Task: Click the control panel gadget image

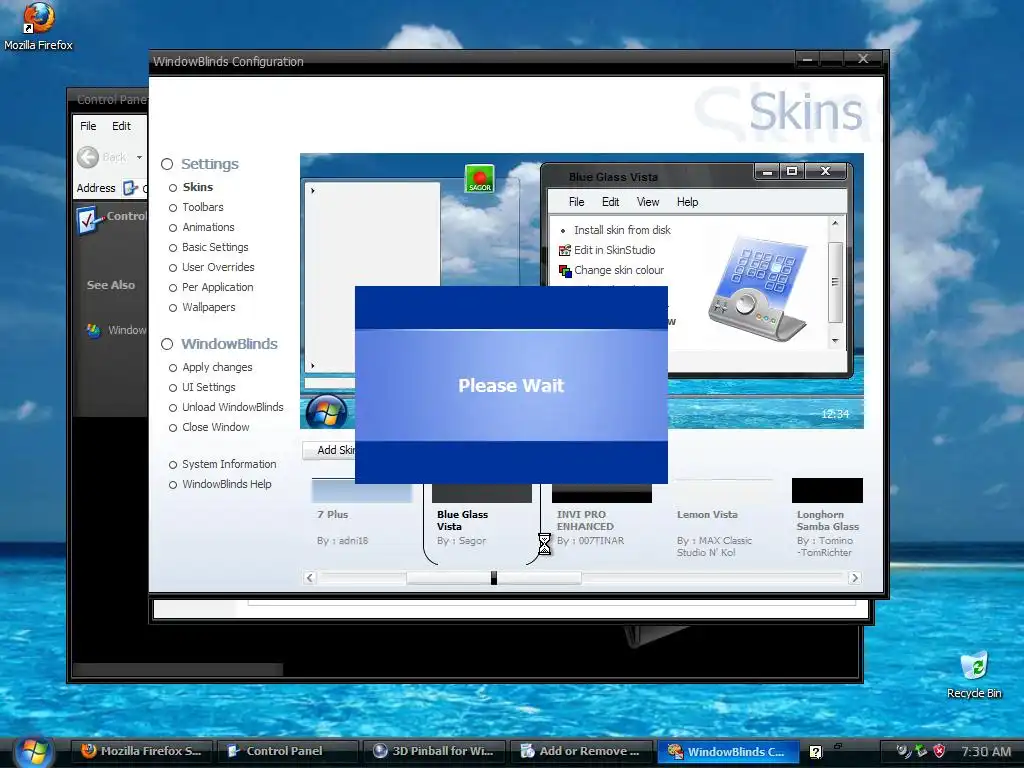Action: click(x=758, y=288)
